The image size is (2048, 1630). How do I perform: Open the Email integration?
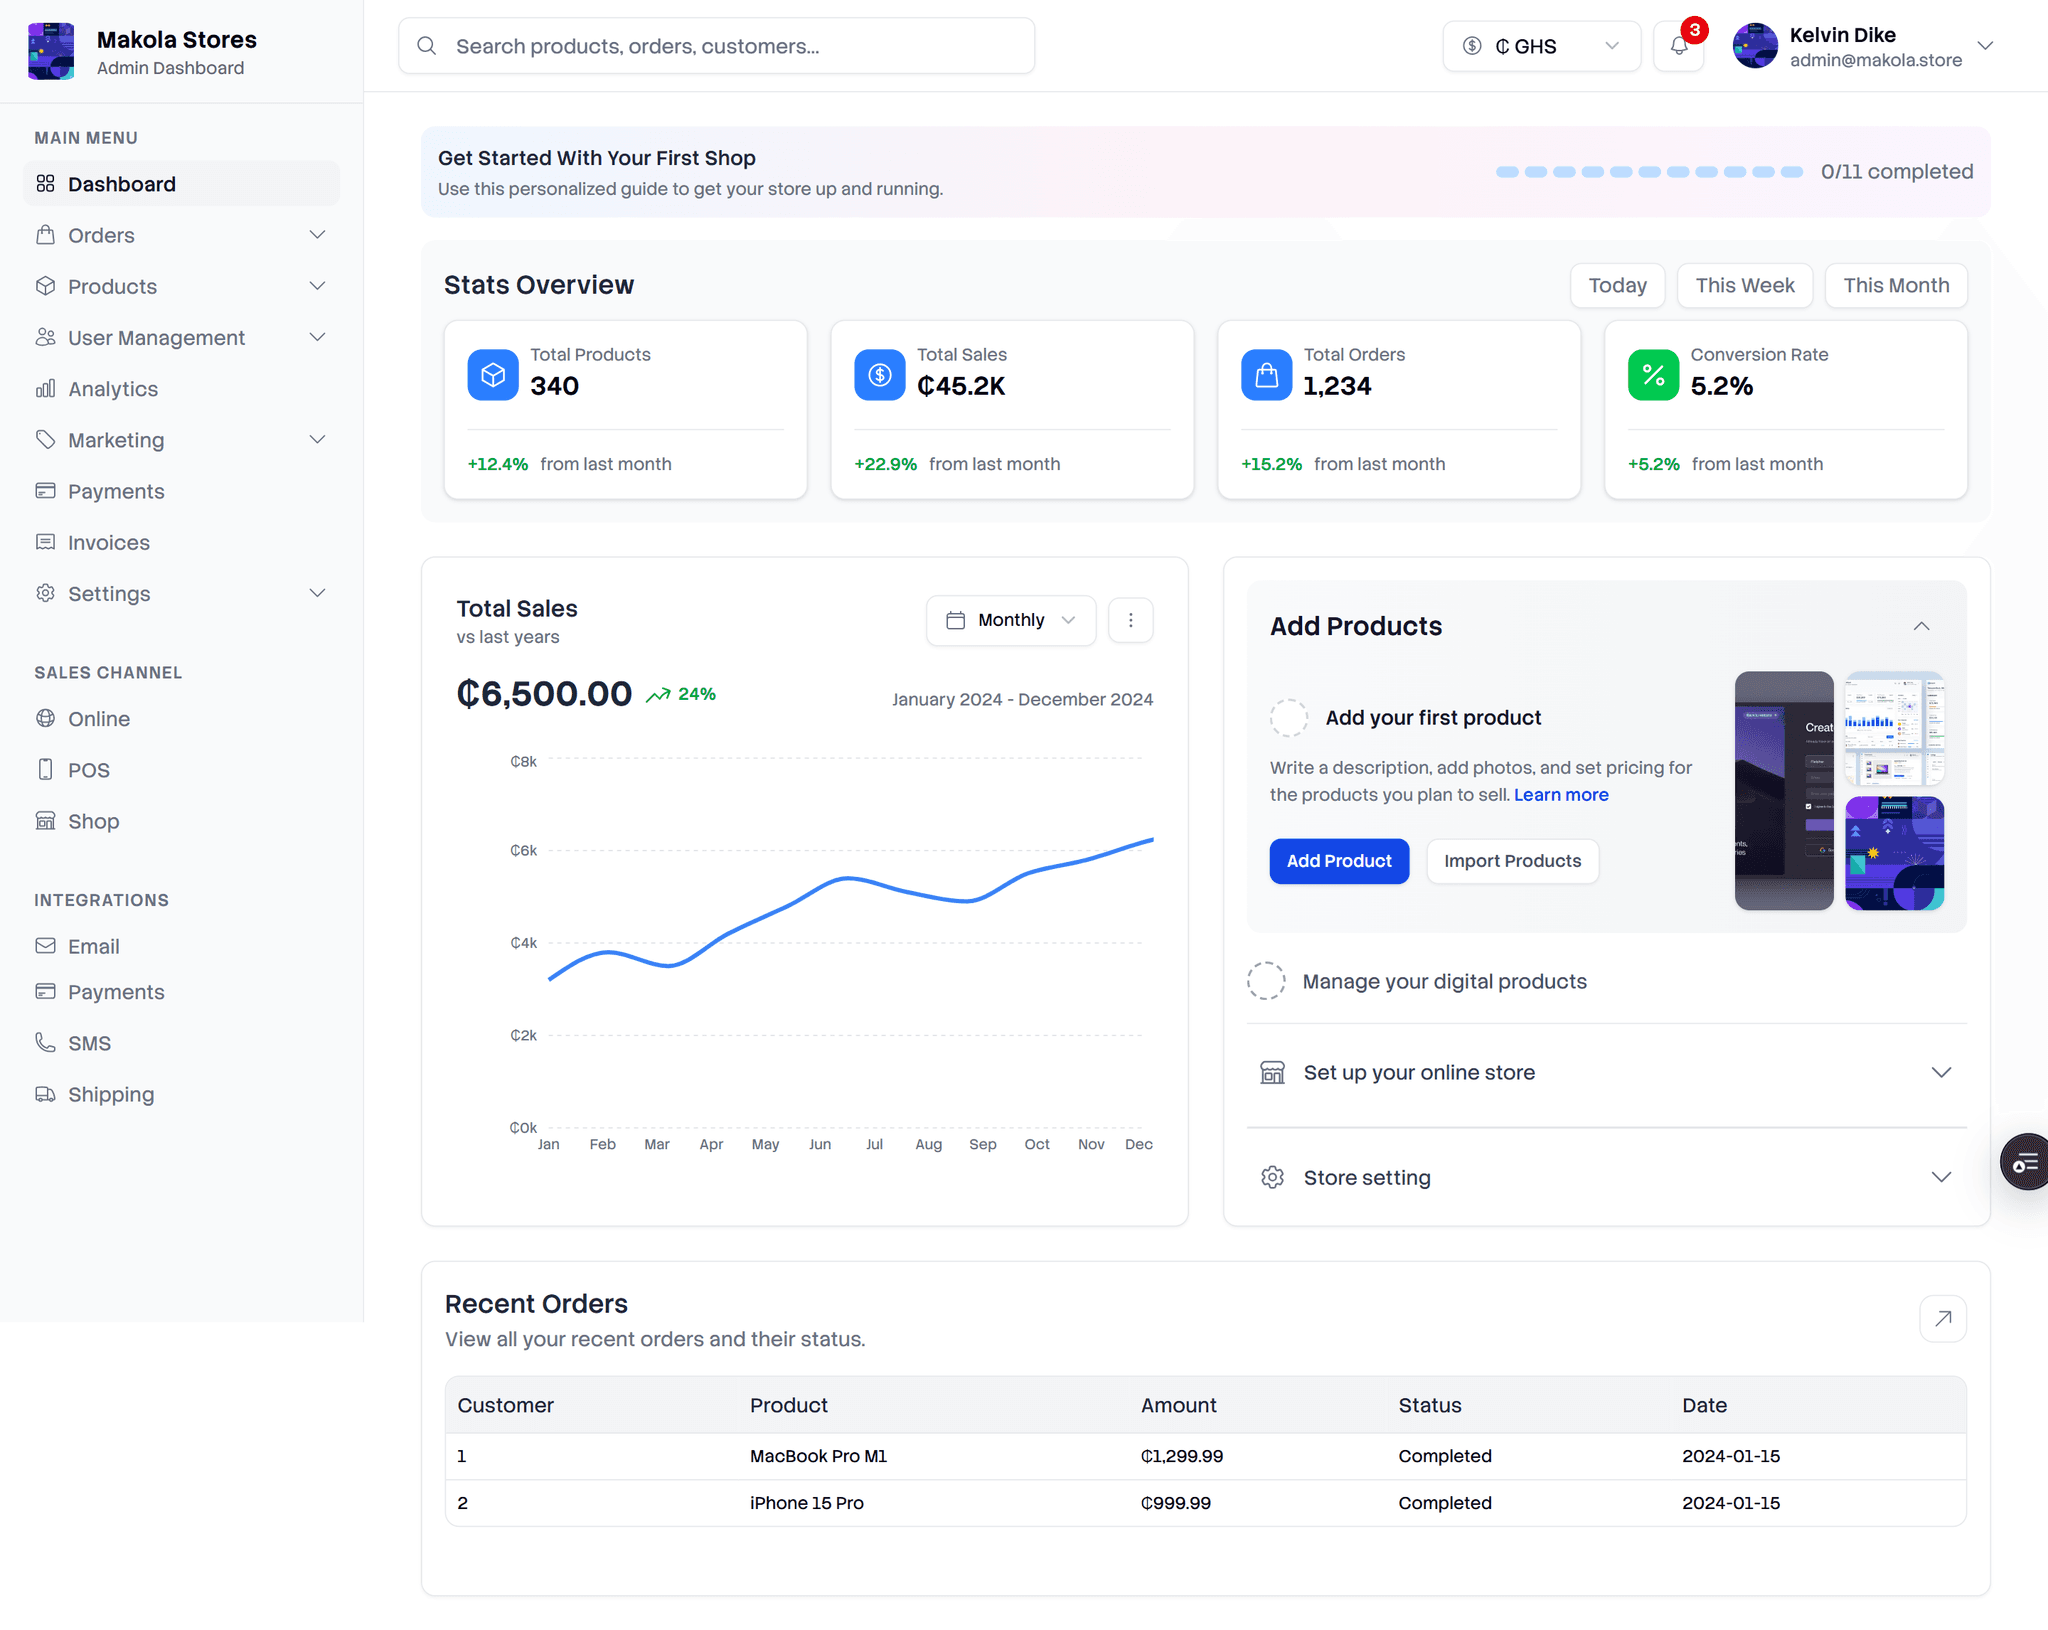point(181,946)
